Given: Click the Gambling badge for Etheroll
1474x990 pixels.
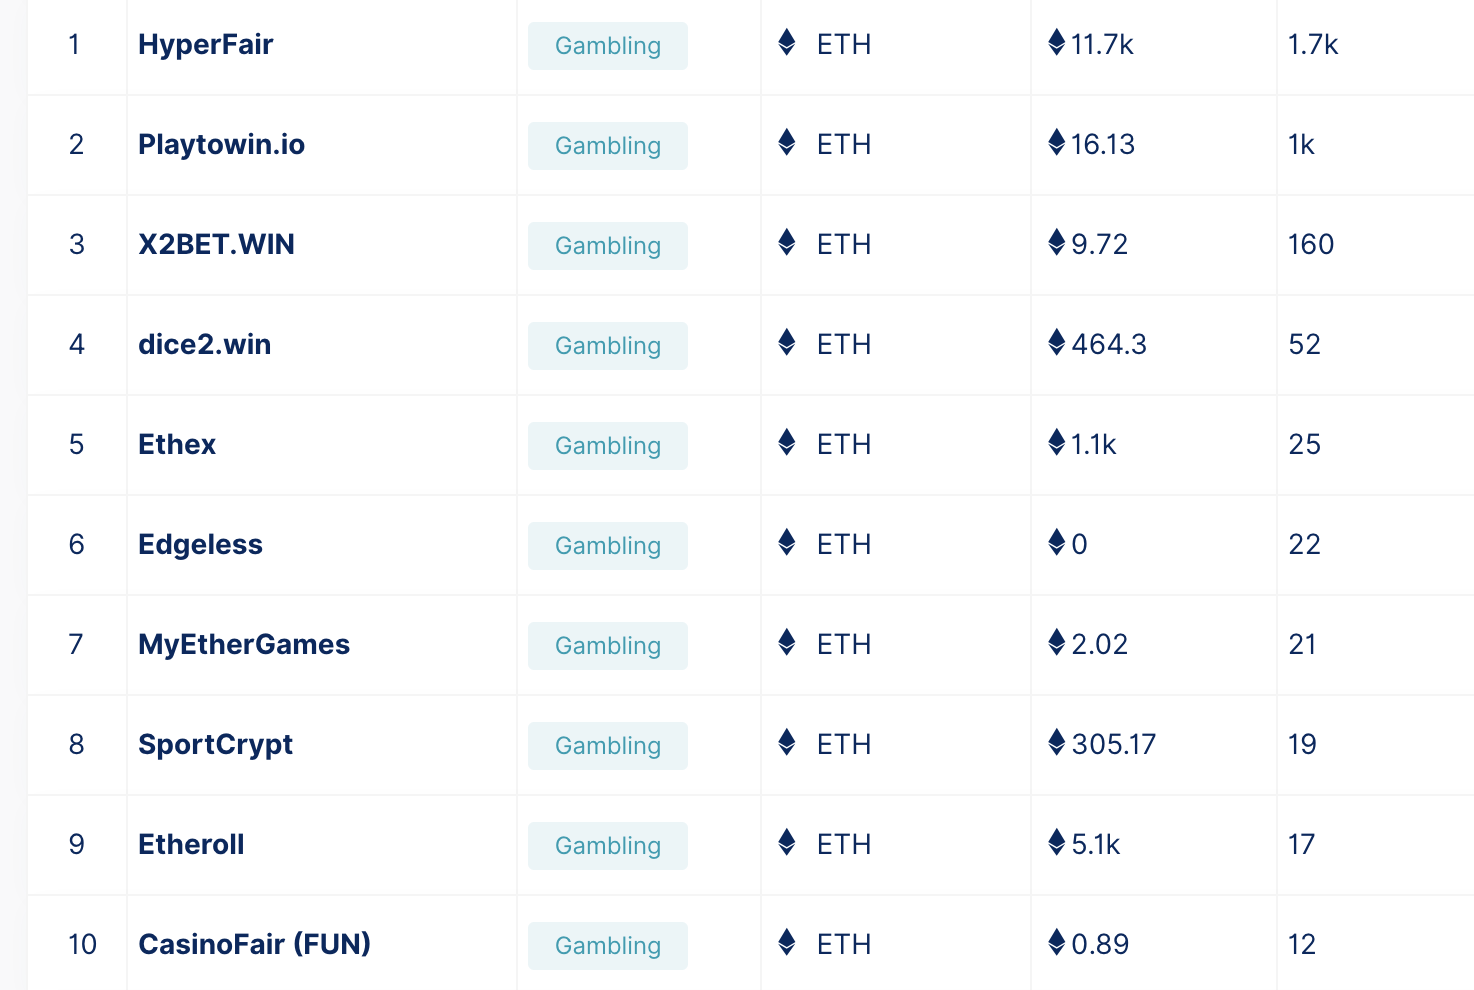Looking at the screenshot, I should click(608, 846).
